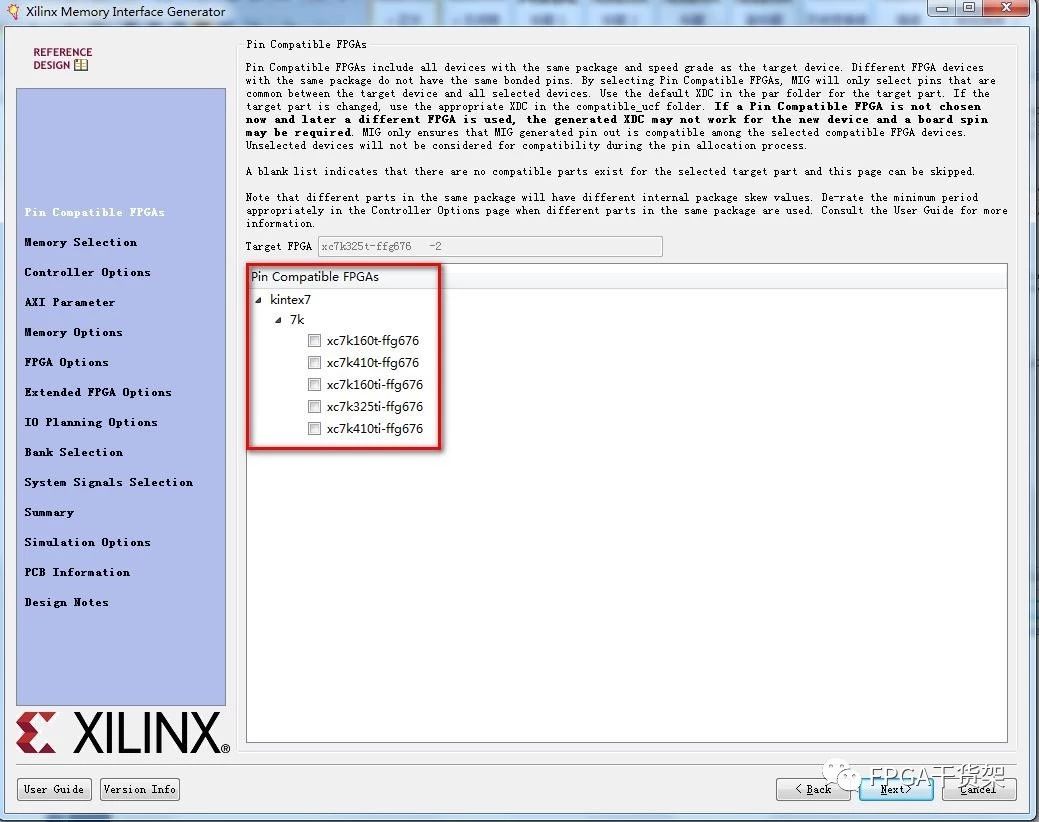The image size is (1039, 822).
Task: Click the REFERENCE DESIGN label
Action: pos(62,58)
